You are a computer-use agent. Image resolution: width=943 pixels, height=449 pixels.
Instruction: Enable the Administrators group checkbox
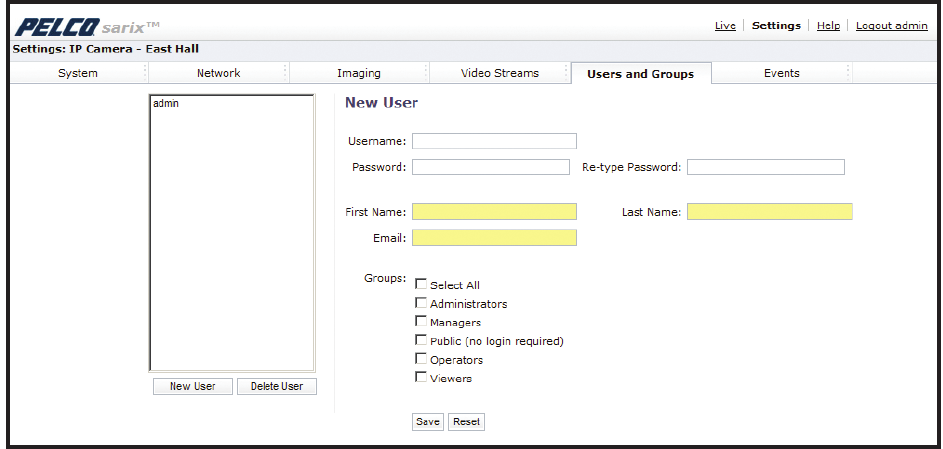click(421, 303)
